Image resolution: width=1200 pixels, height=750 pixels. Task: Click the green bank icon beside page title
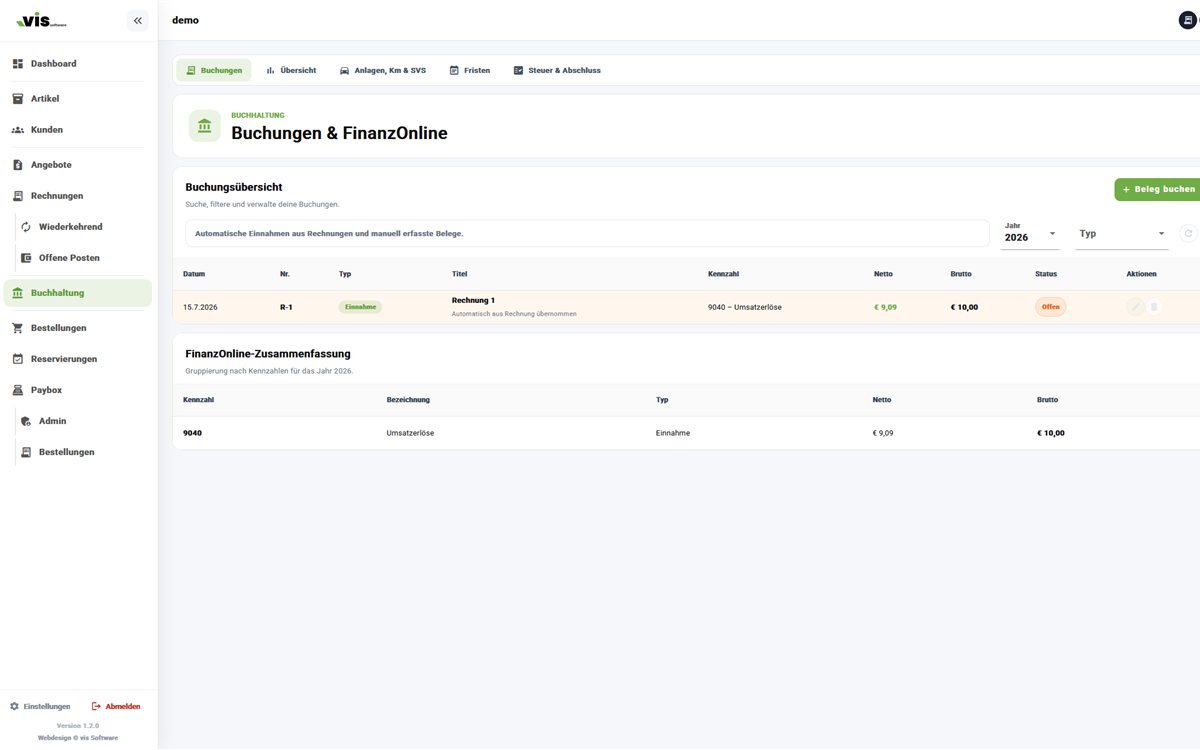204,126
